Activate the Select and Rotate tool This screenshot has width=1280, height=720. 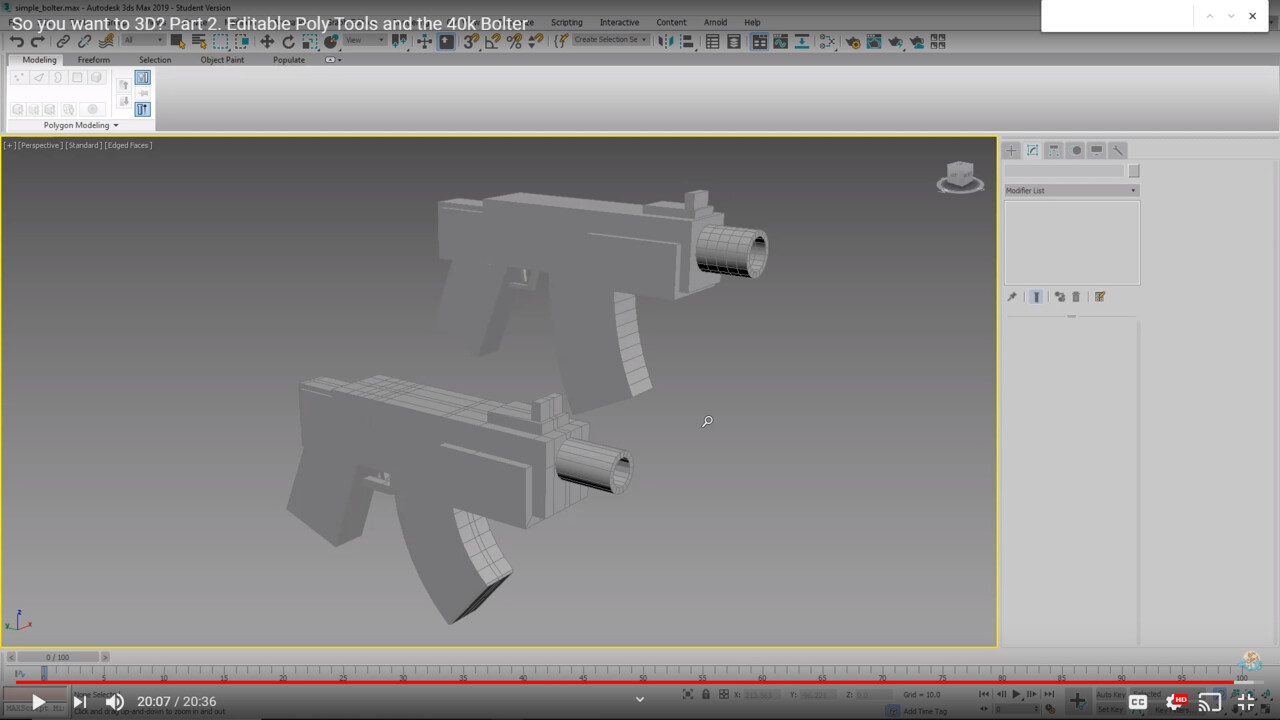point(288,41)
